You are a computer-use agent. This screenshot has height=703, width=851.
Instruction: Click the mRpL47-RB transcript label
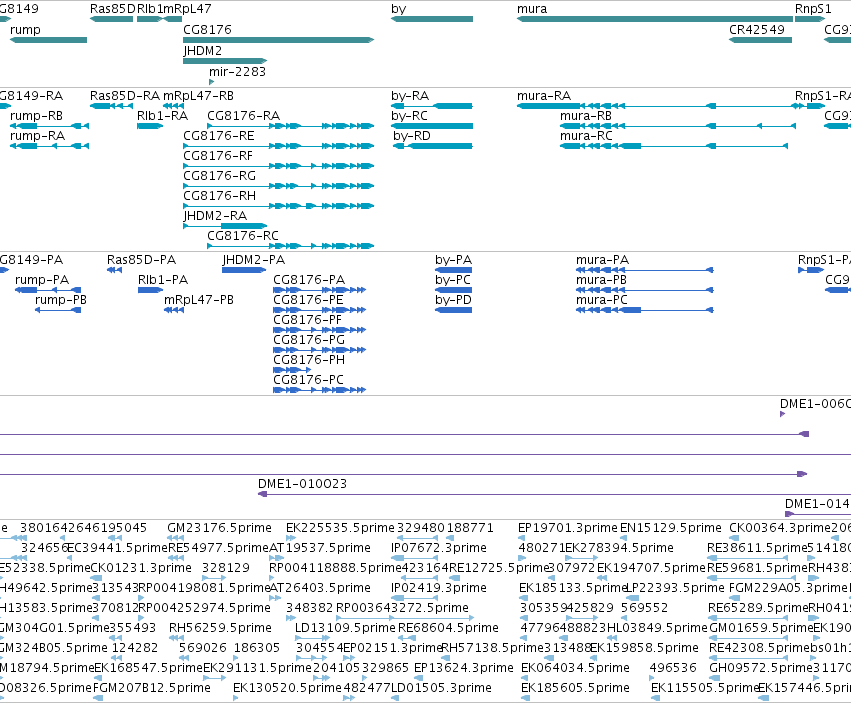pyautogui.click(x=198, y=96)
